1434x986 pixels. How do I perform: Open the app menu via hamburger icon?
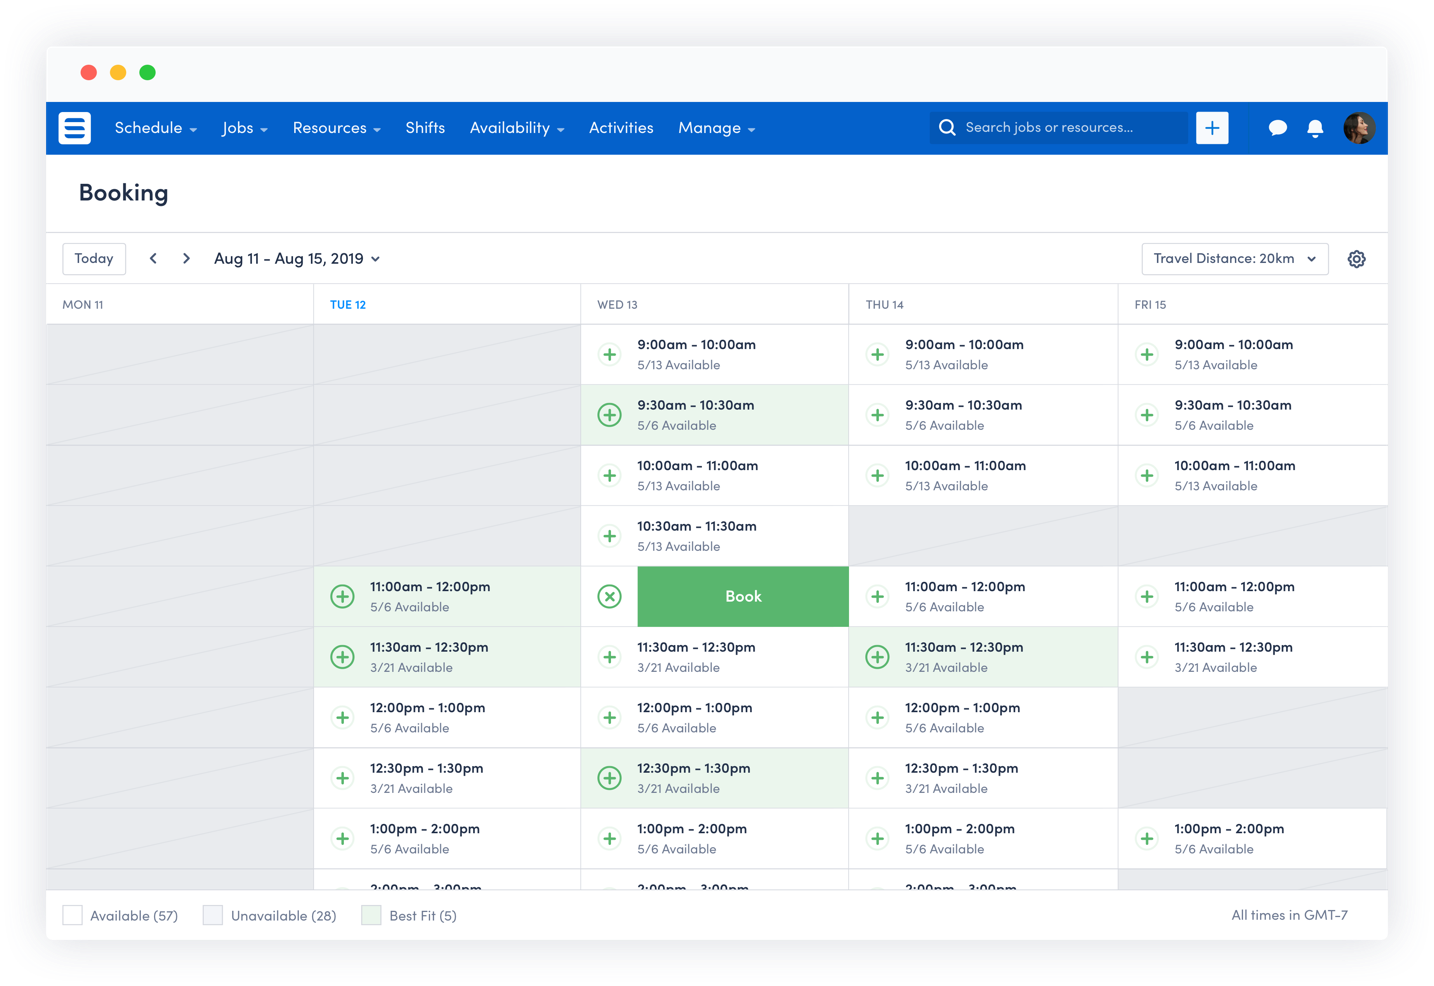coord(74,128)
